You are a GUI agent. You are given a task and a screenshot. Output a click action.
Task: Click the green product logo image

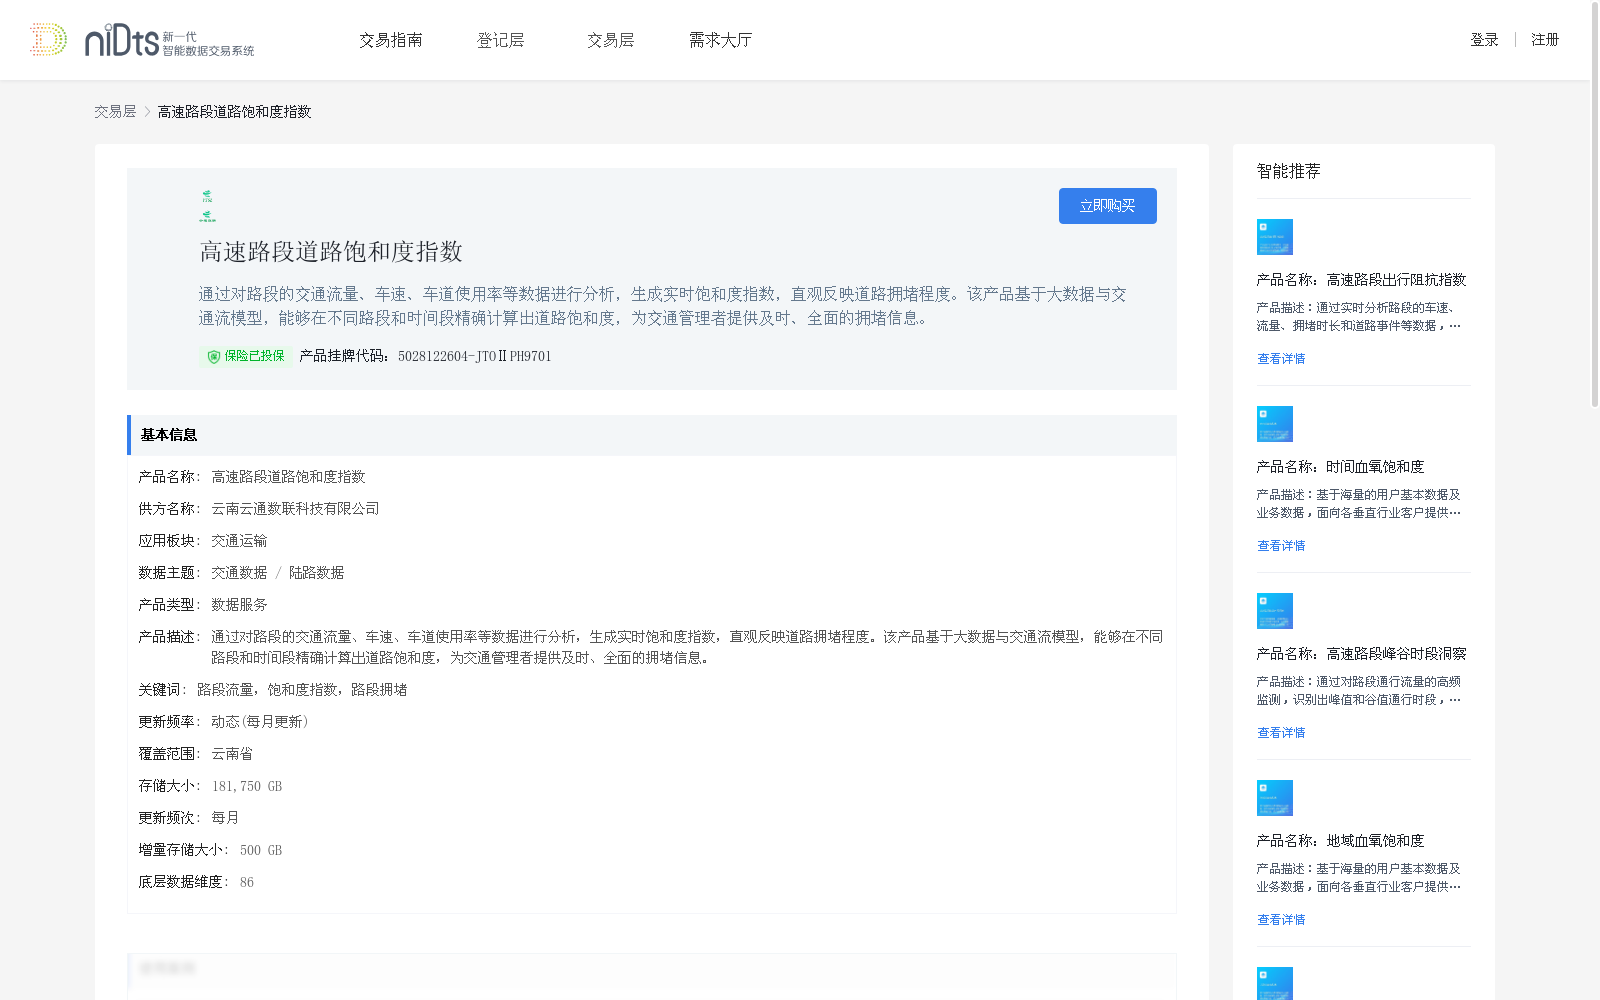click(x=207, y=206)
